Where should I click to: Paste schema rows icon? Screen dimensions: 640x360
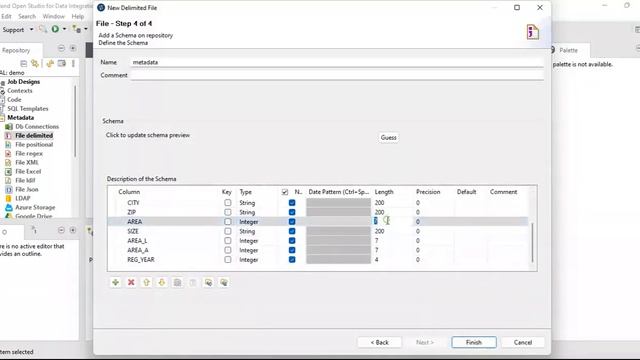tap(193, 282)
